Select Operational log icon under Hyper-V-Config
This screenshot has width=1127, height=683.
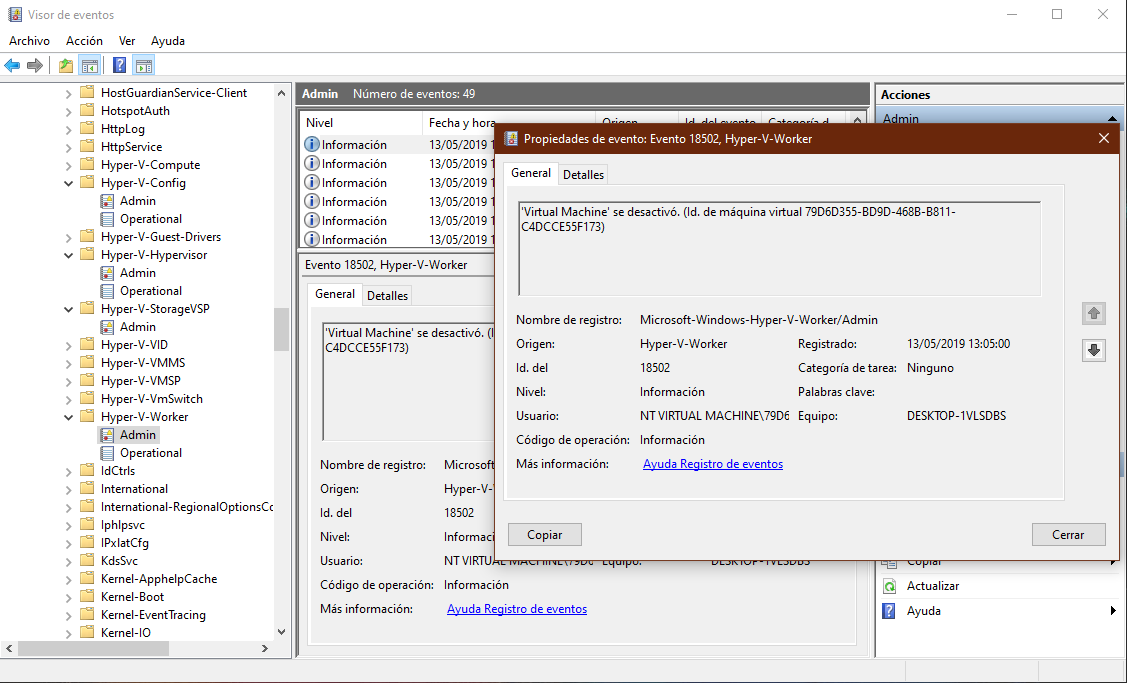[107, 219]
